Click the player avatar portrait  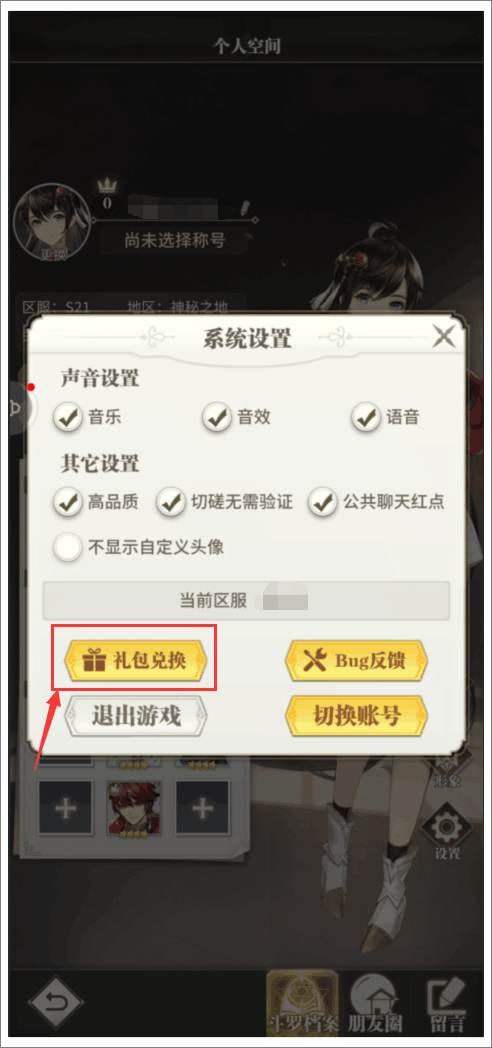pyautogui.click(x=53, y=222)
